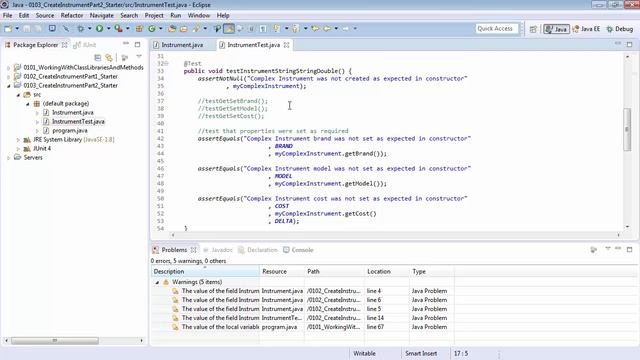
Task: Open the Debug button dropdown arrow
Action: click(x=89, y=29)
